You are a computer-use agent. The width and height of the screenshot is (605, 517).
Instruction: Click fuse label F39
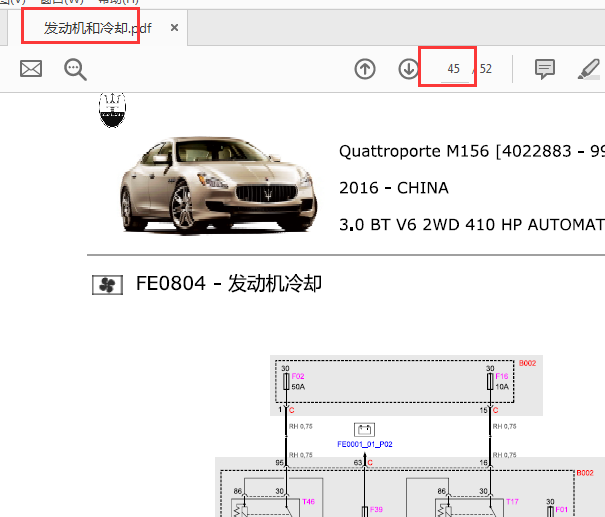(376, 509)
